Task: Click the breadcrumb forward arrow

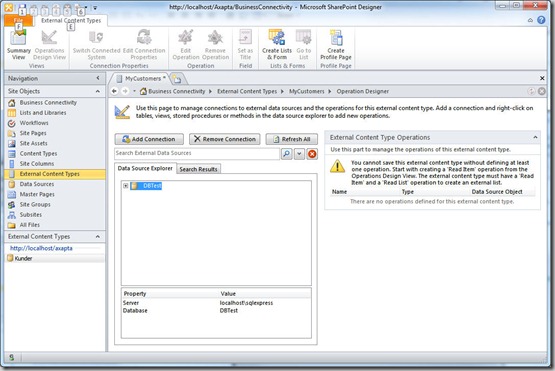Action: coord(125,91)
